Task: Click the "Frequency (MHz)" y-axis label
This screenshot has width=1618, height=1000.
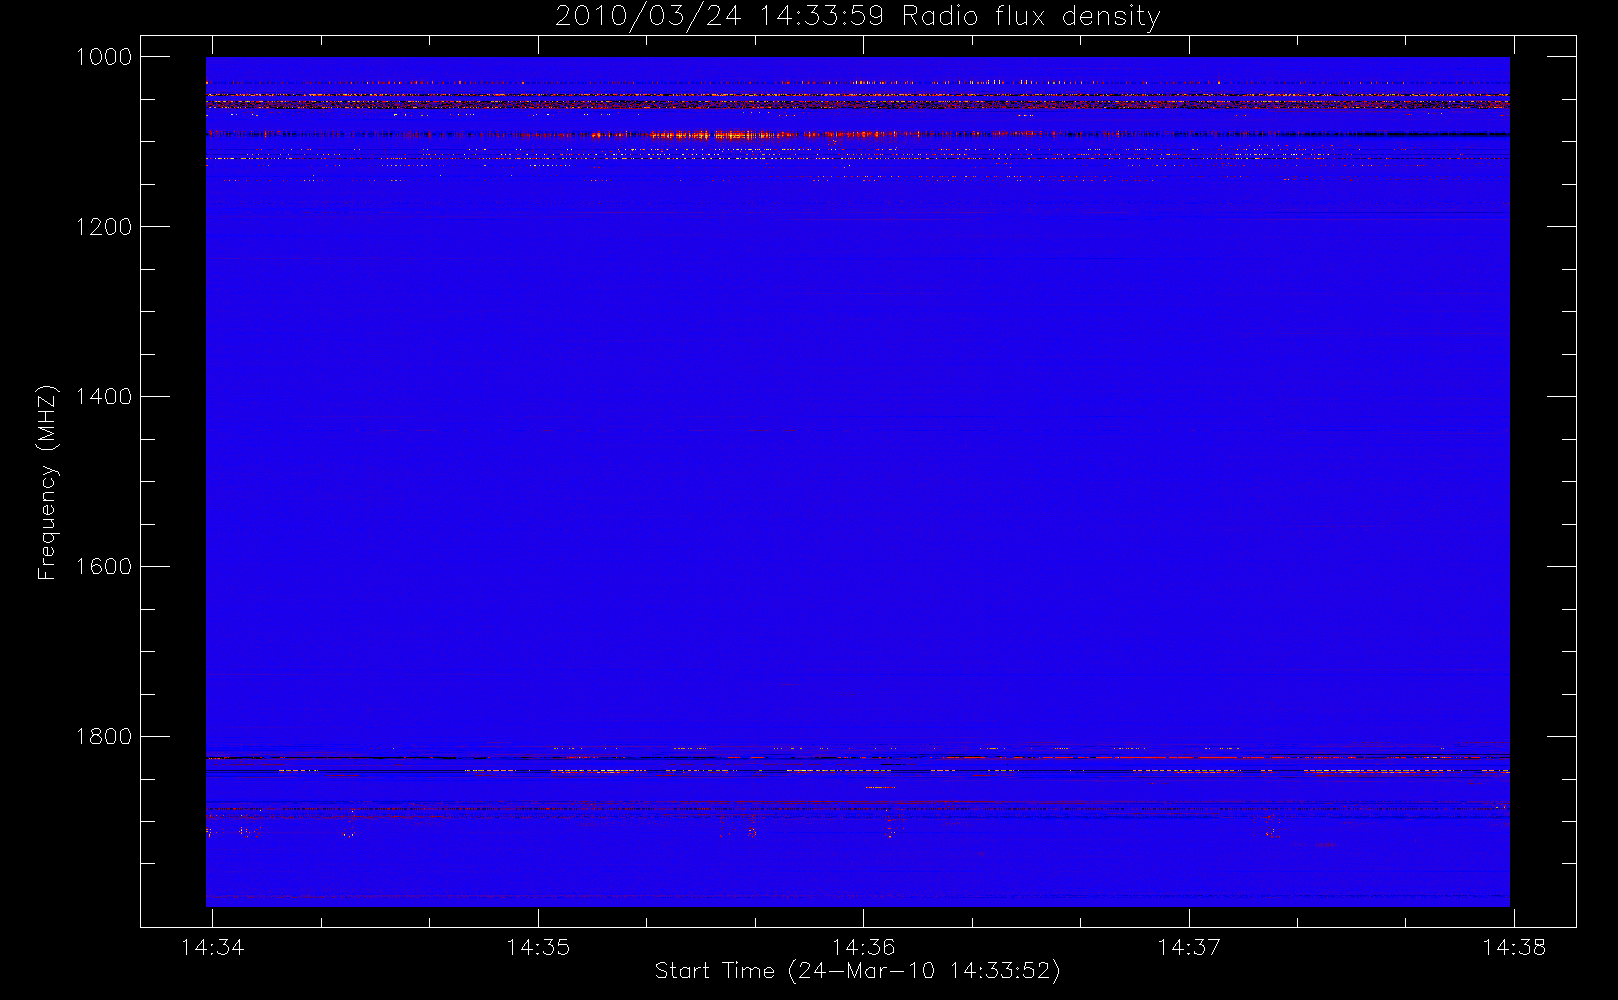Action: (46, 482)
